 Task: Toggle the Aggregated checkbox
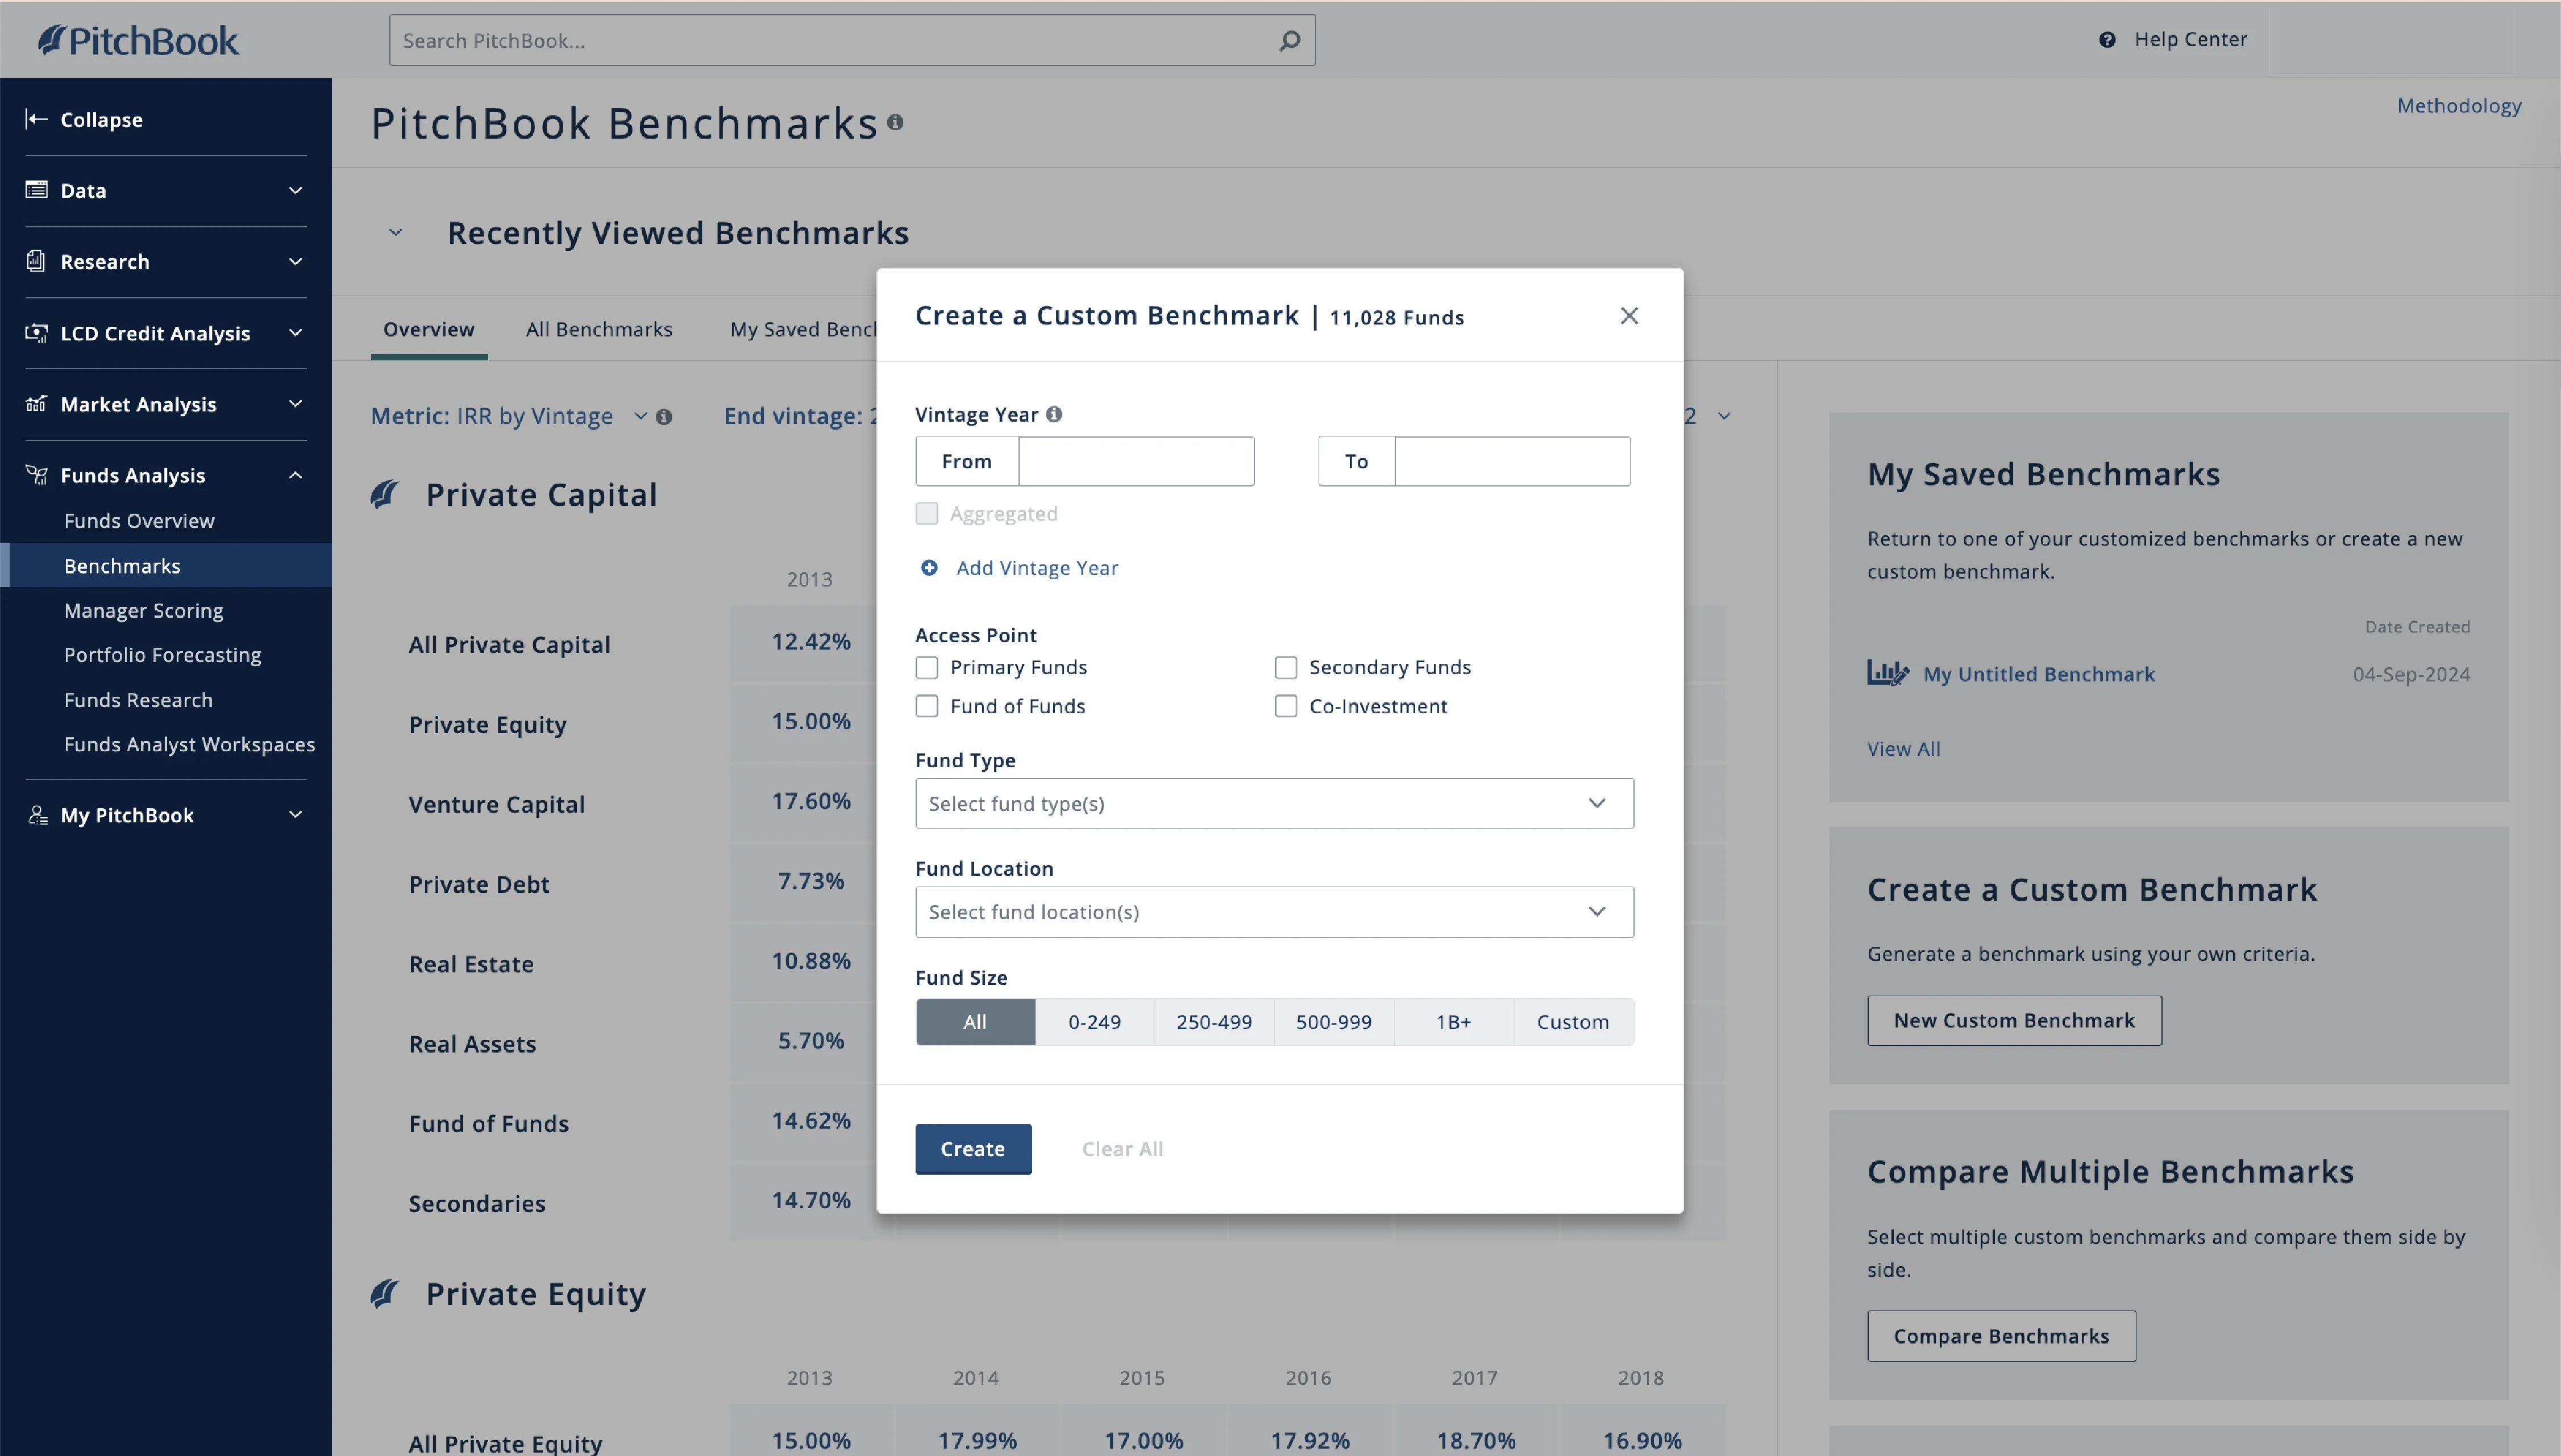tap(927, 513)
